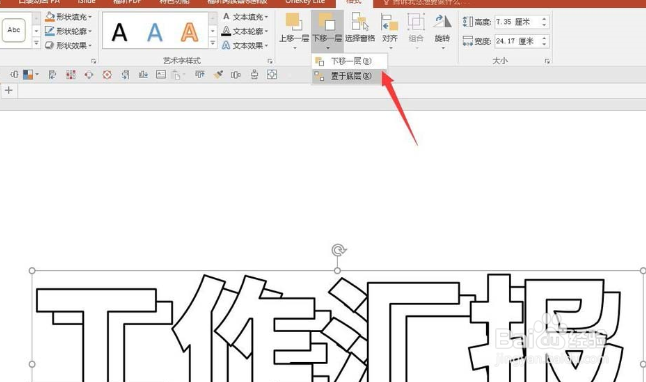Apply the Abc shape style preset

[14, 30]
